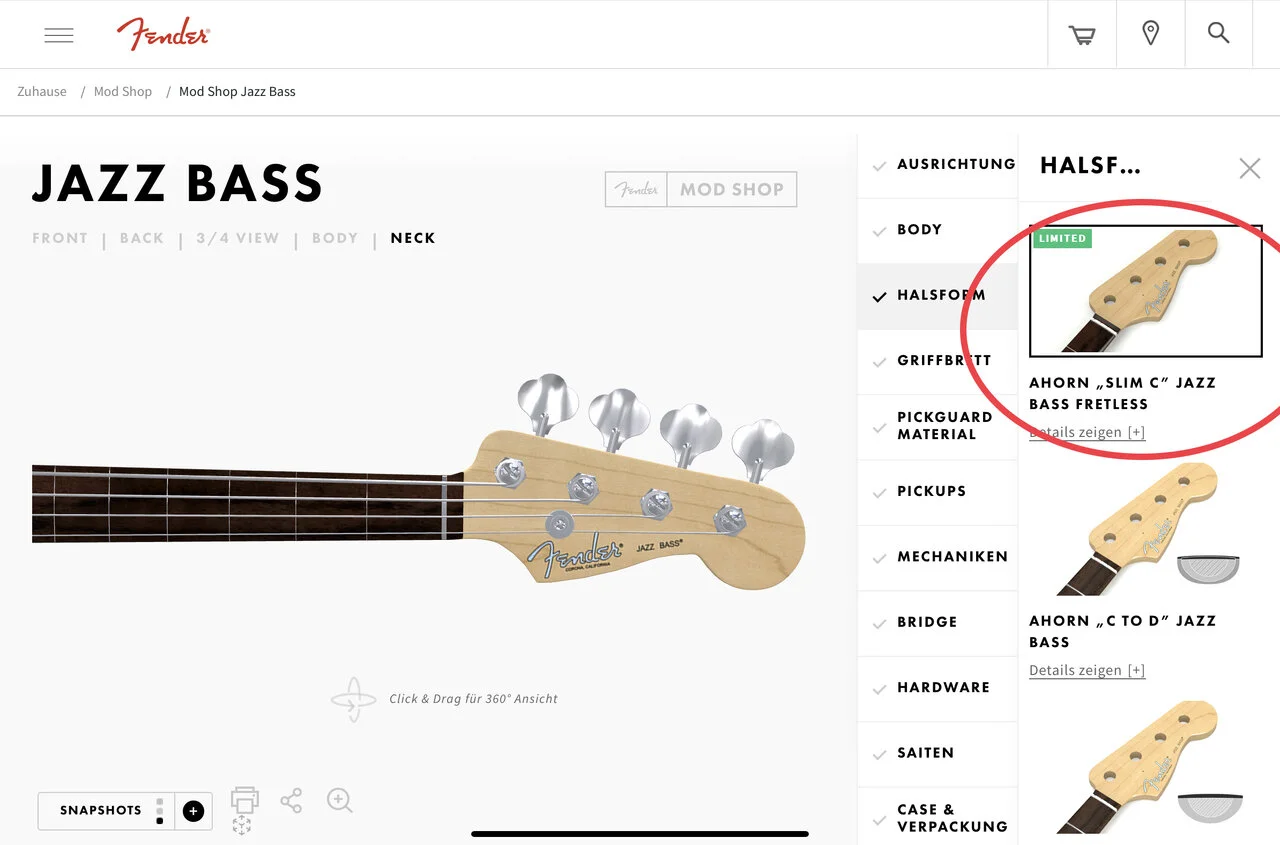The width and height of the screenshot is (1280, 845).
Task: Add a new snapshot with plus button
Action: 193,811
